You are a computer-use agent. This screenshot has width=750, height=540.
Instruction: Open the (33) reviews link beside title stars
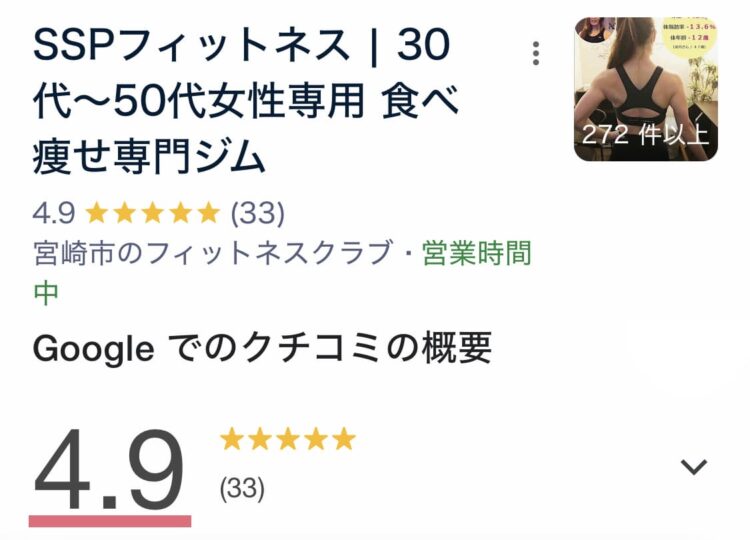257,212
